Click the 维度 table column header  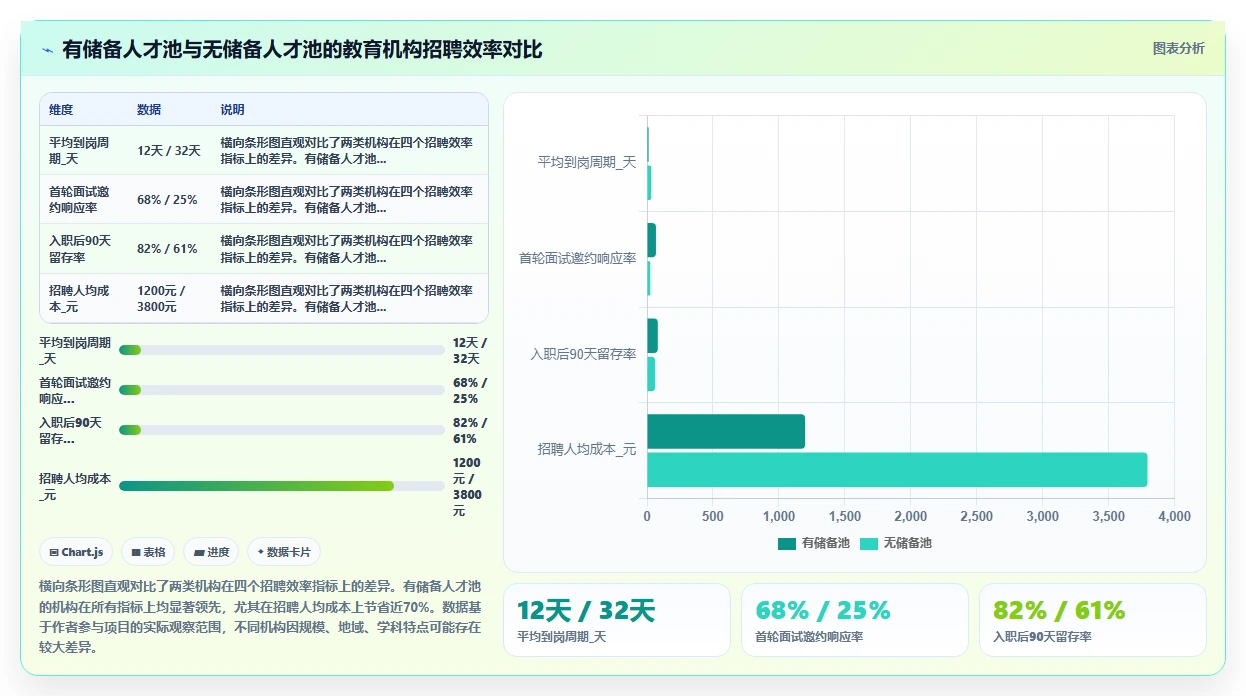(61, 110)
